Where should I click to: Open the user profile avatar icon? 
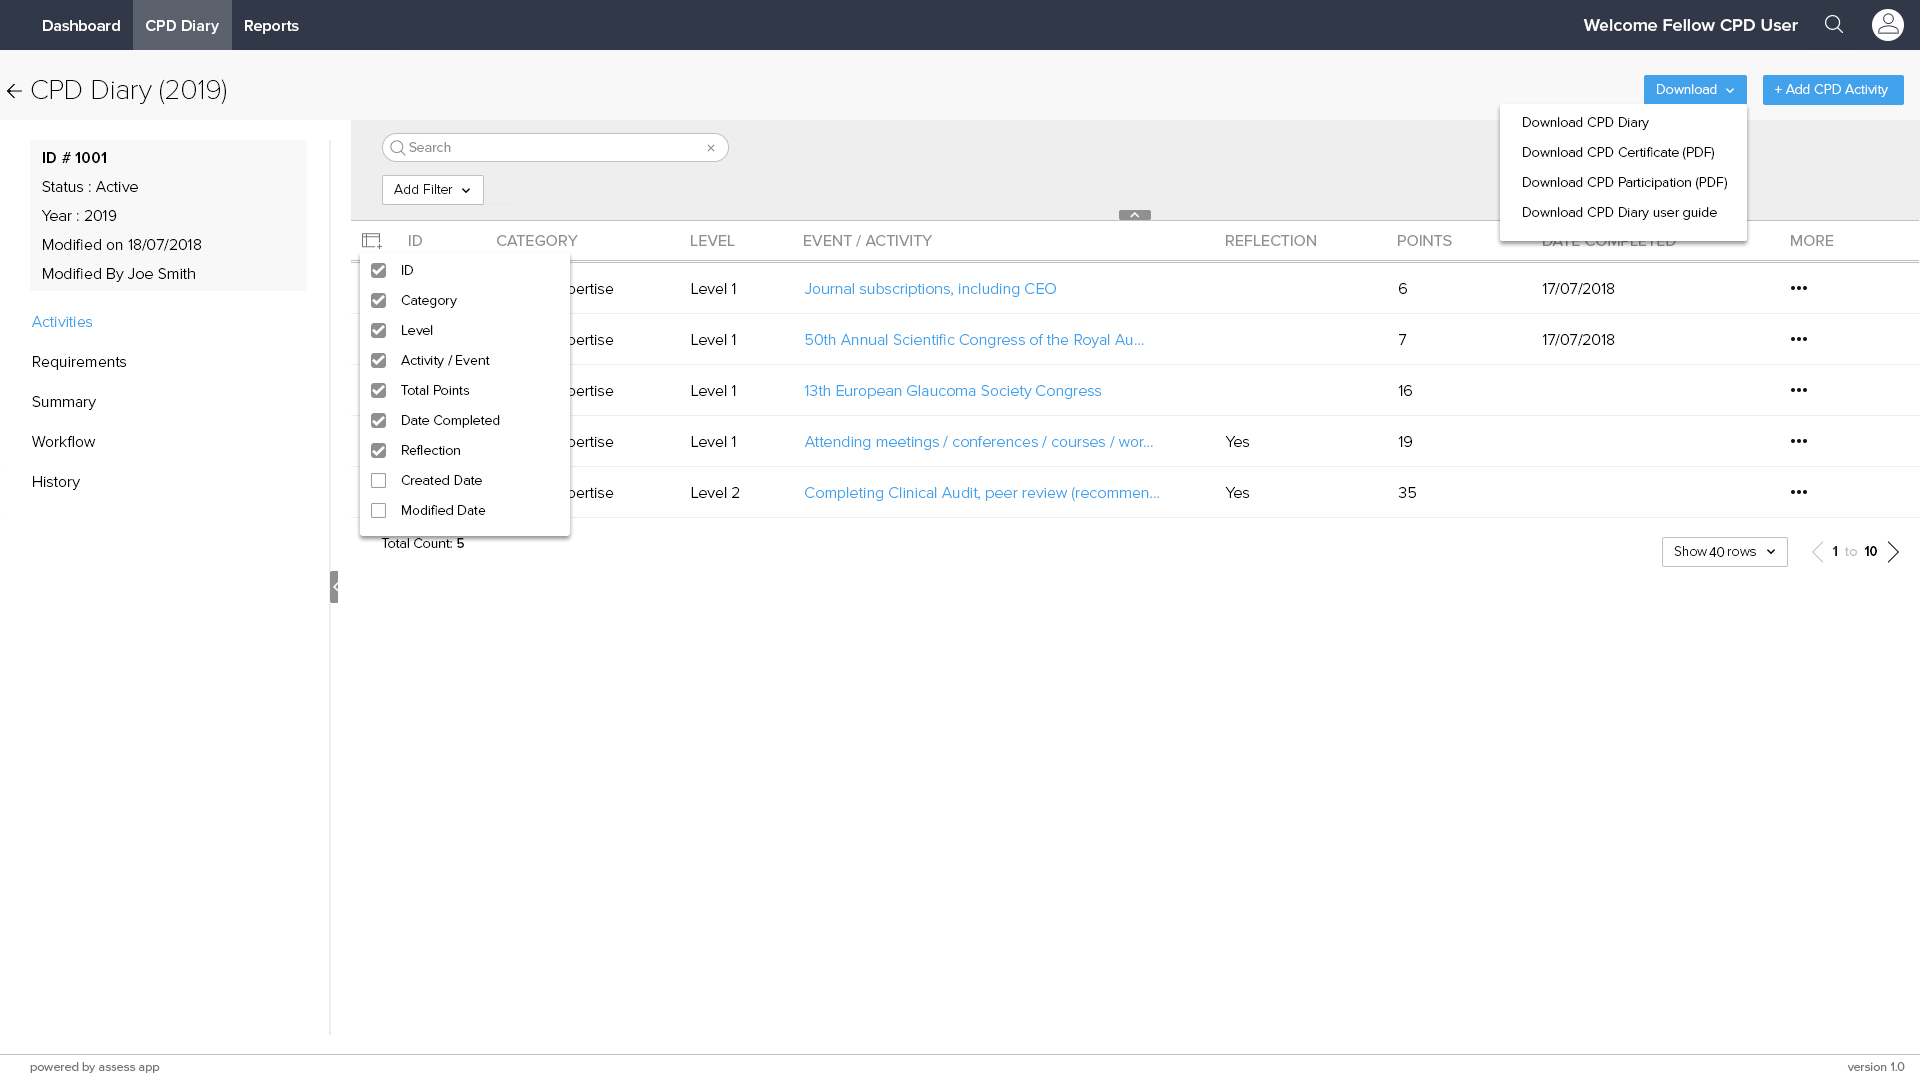point(1887,25)
